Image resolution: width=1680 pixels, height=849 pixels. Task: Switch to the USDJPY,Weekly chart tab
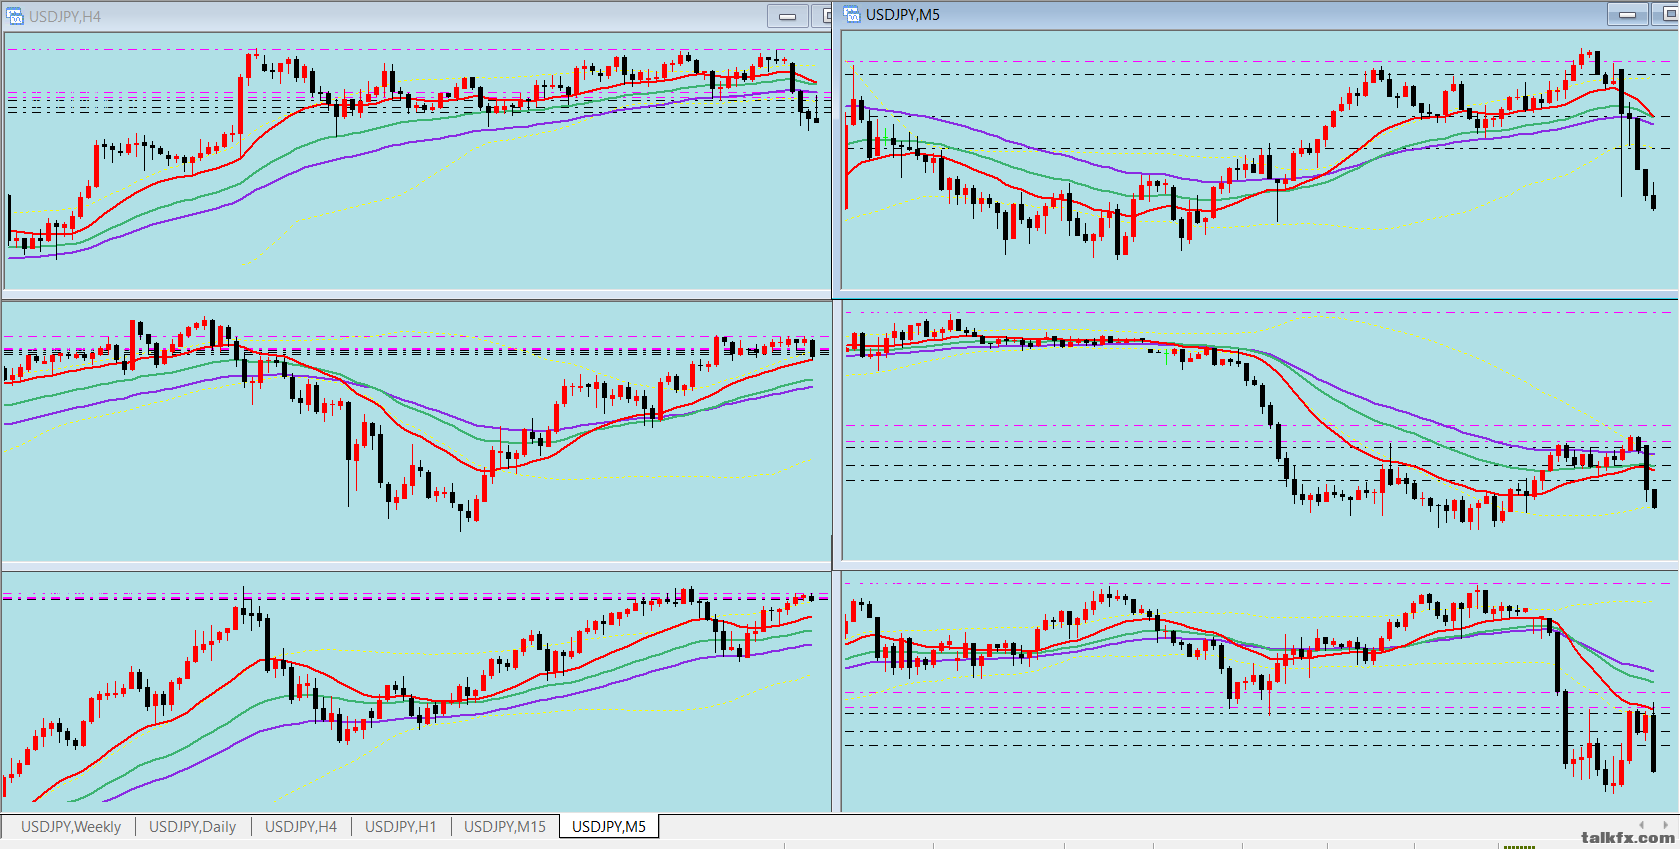(x=71, y=826)
